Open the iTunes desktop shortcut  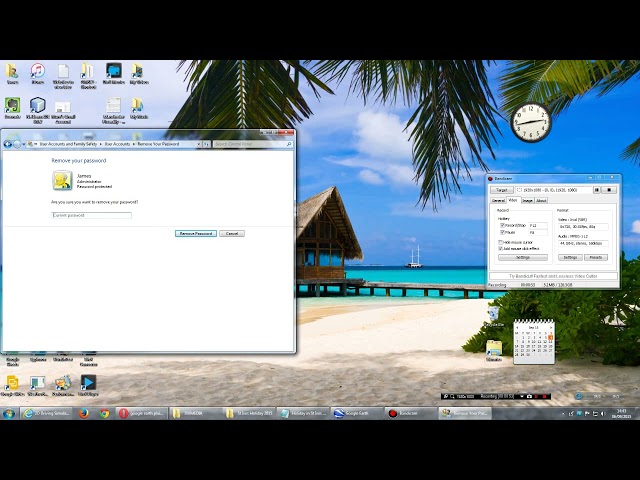(x=38, y=73)
